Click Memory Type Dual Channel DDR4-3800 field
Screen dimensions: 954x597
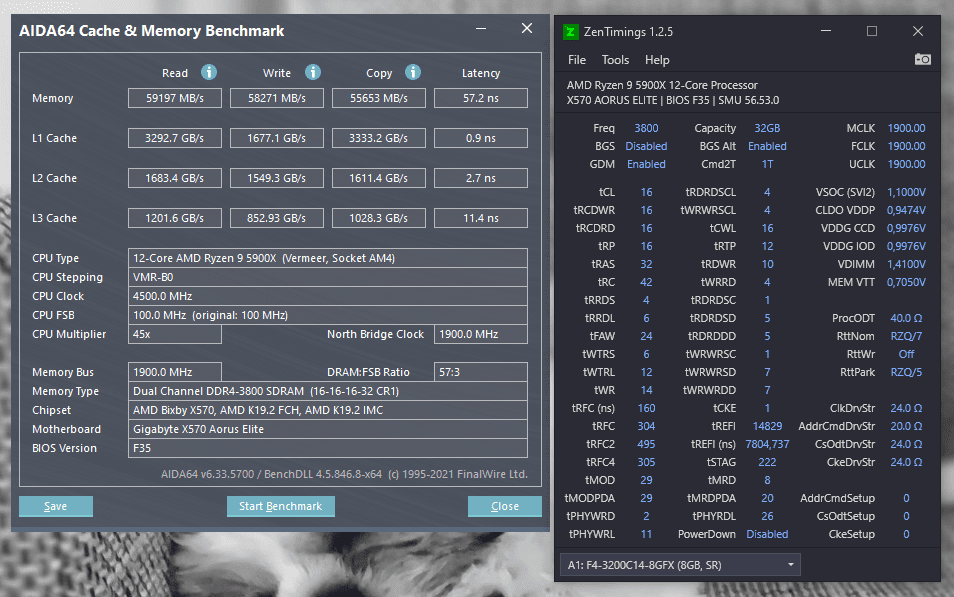(x=327, y=391)
